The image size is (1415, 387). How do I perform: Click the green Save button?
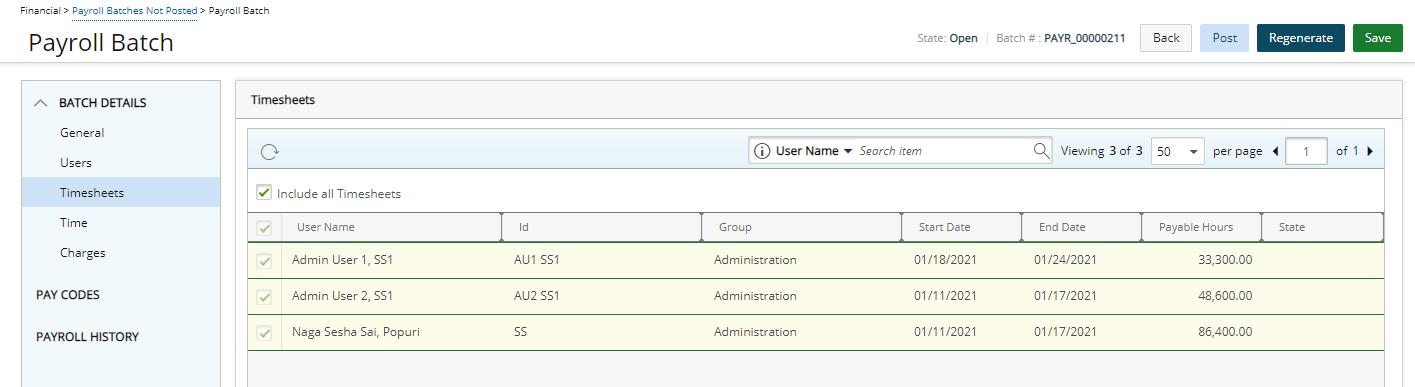pos(1378,38)
